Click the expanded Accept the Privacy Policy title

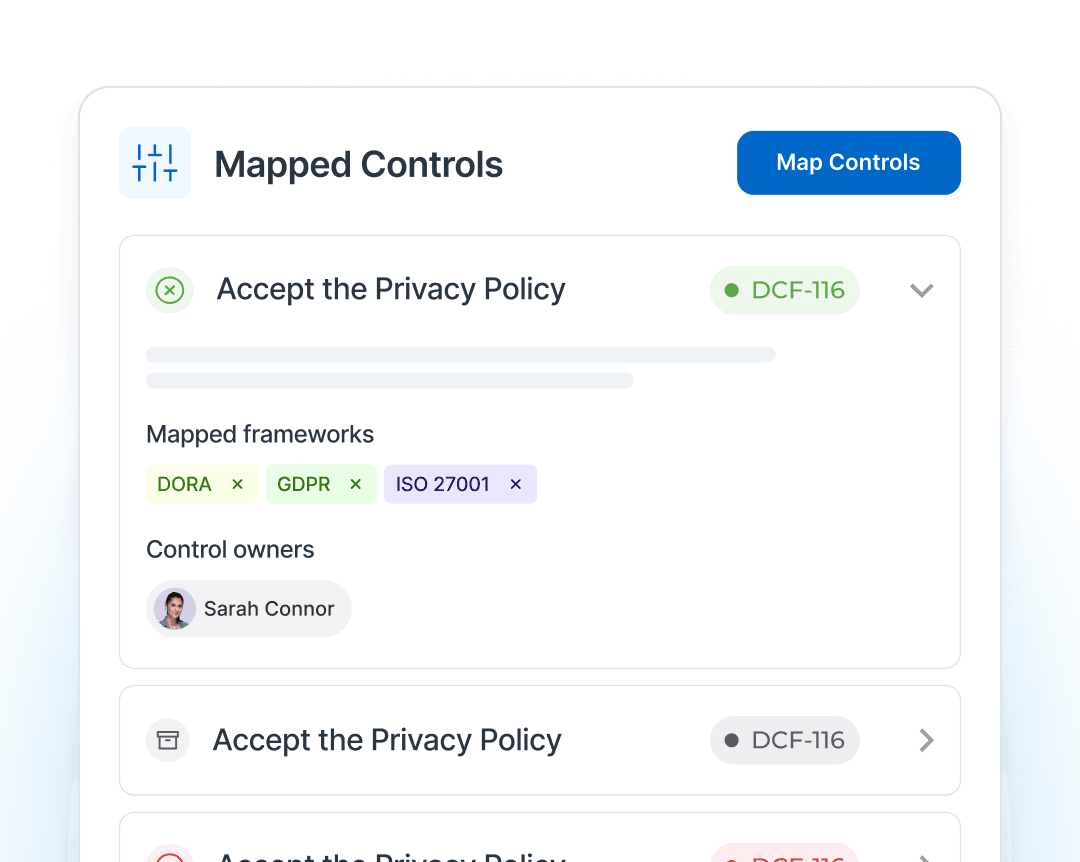[x=391, y=290]
